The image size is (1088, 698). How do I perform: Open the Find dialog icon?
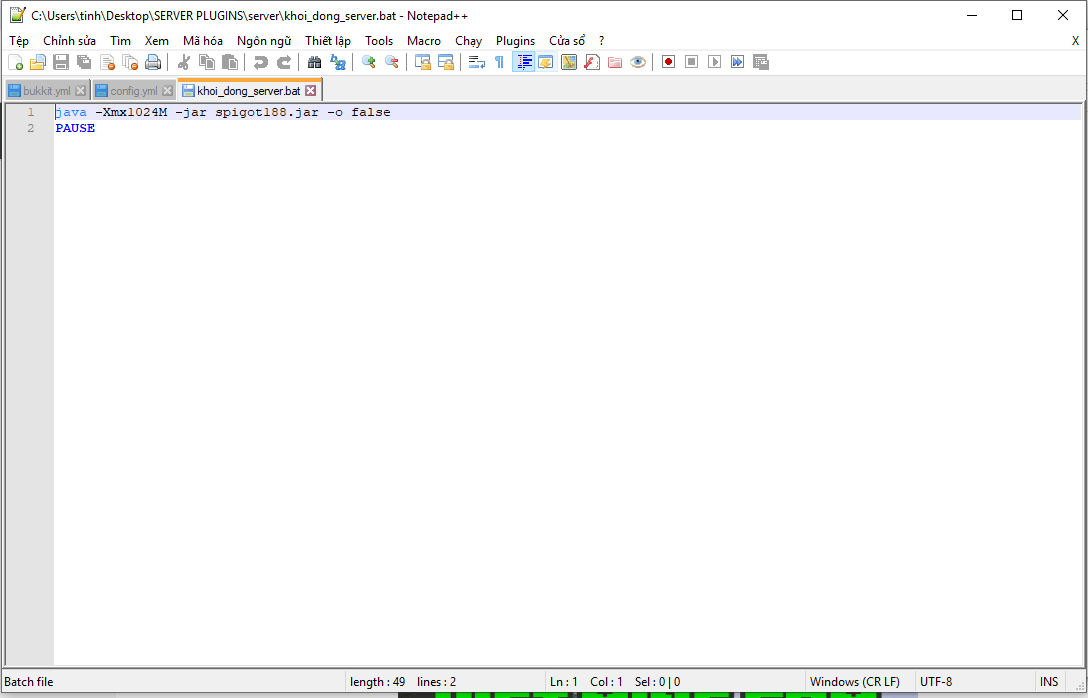tap(314, 61)
